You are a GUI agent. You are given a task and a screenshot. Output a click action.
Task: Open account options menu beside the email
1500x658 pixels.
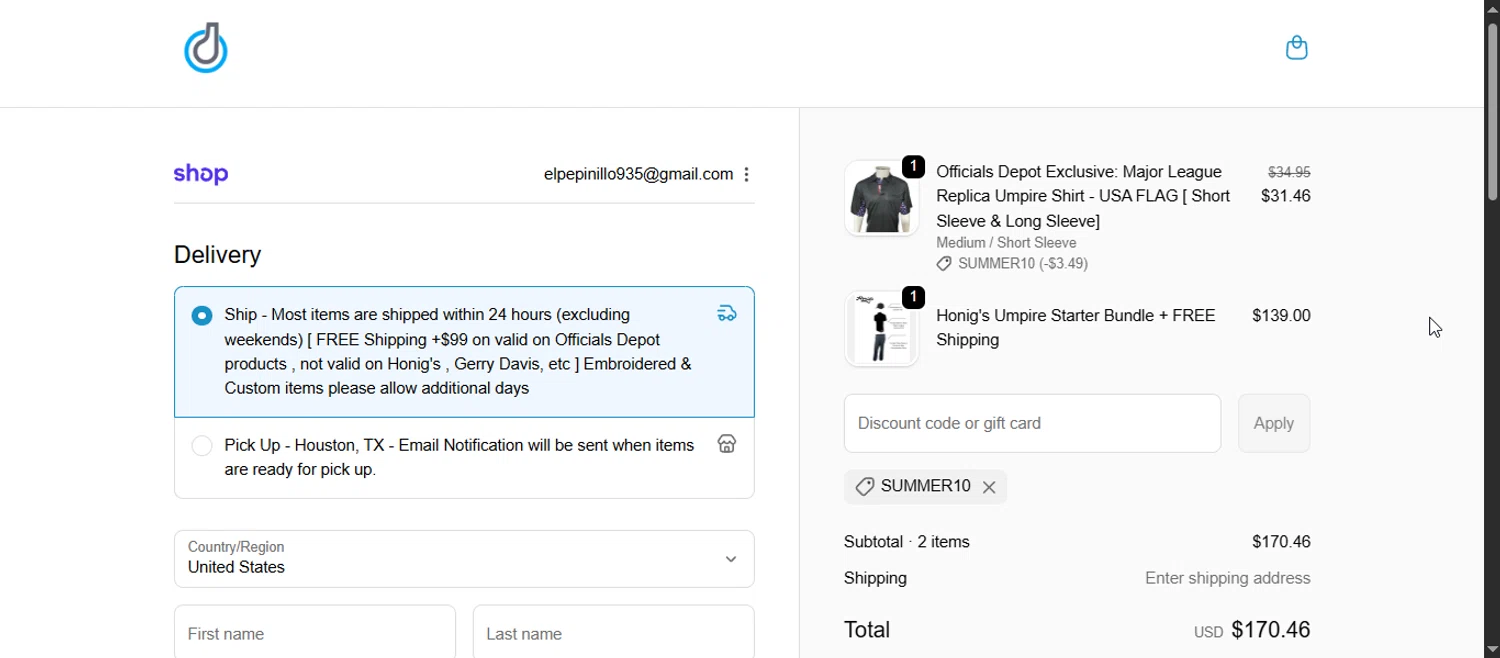[x=746, y=175]
